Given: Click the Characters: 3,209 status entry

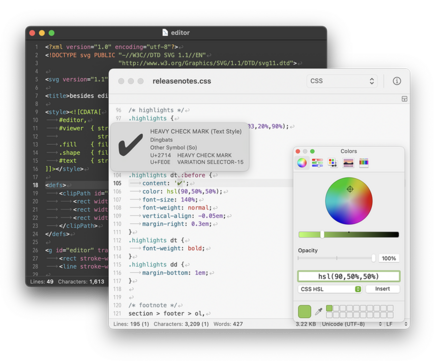Looking at the screenshot, I should [x=181, y=324].
